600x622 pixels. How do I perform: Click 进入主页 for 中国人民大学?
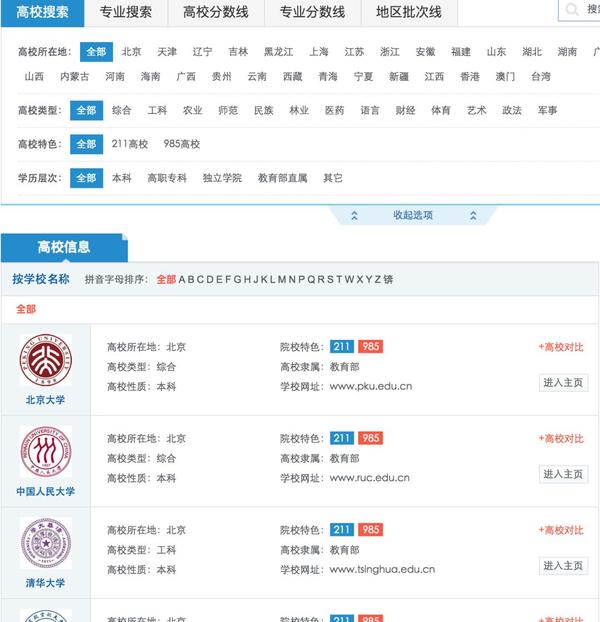563,474
